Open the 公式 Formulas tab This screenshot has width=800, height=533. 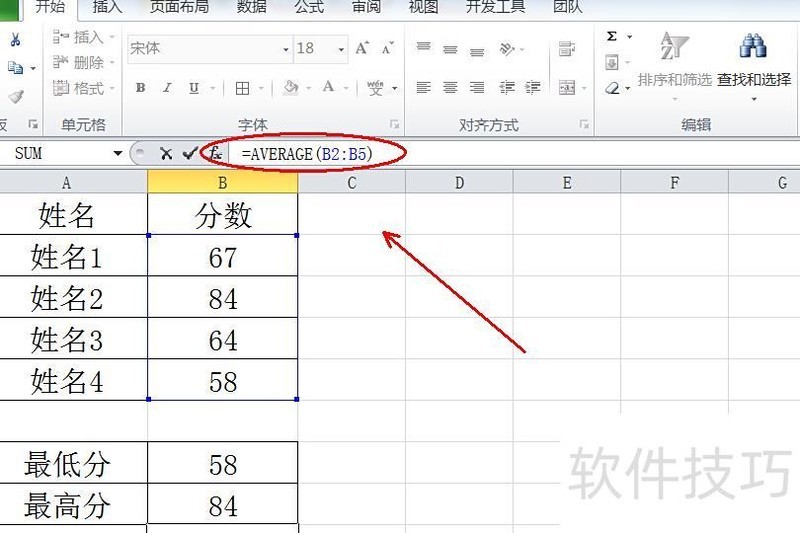pos(309,6)
